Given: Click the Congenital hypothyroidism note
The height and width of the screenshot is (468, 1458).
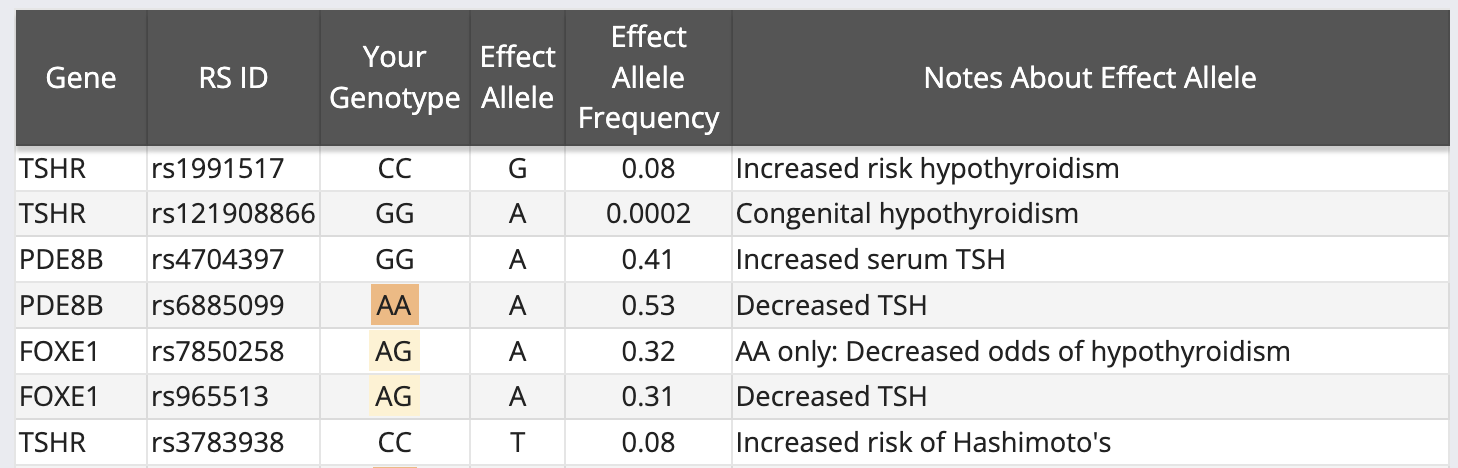Looking at the screenshot, I should point(907,214).
